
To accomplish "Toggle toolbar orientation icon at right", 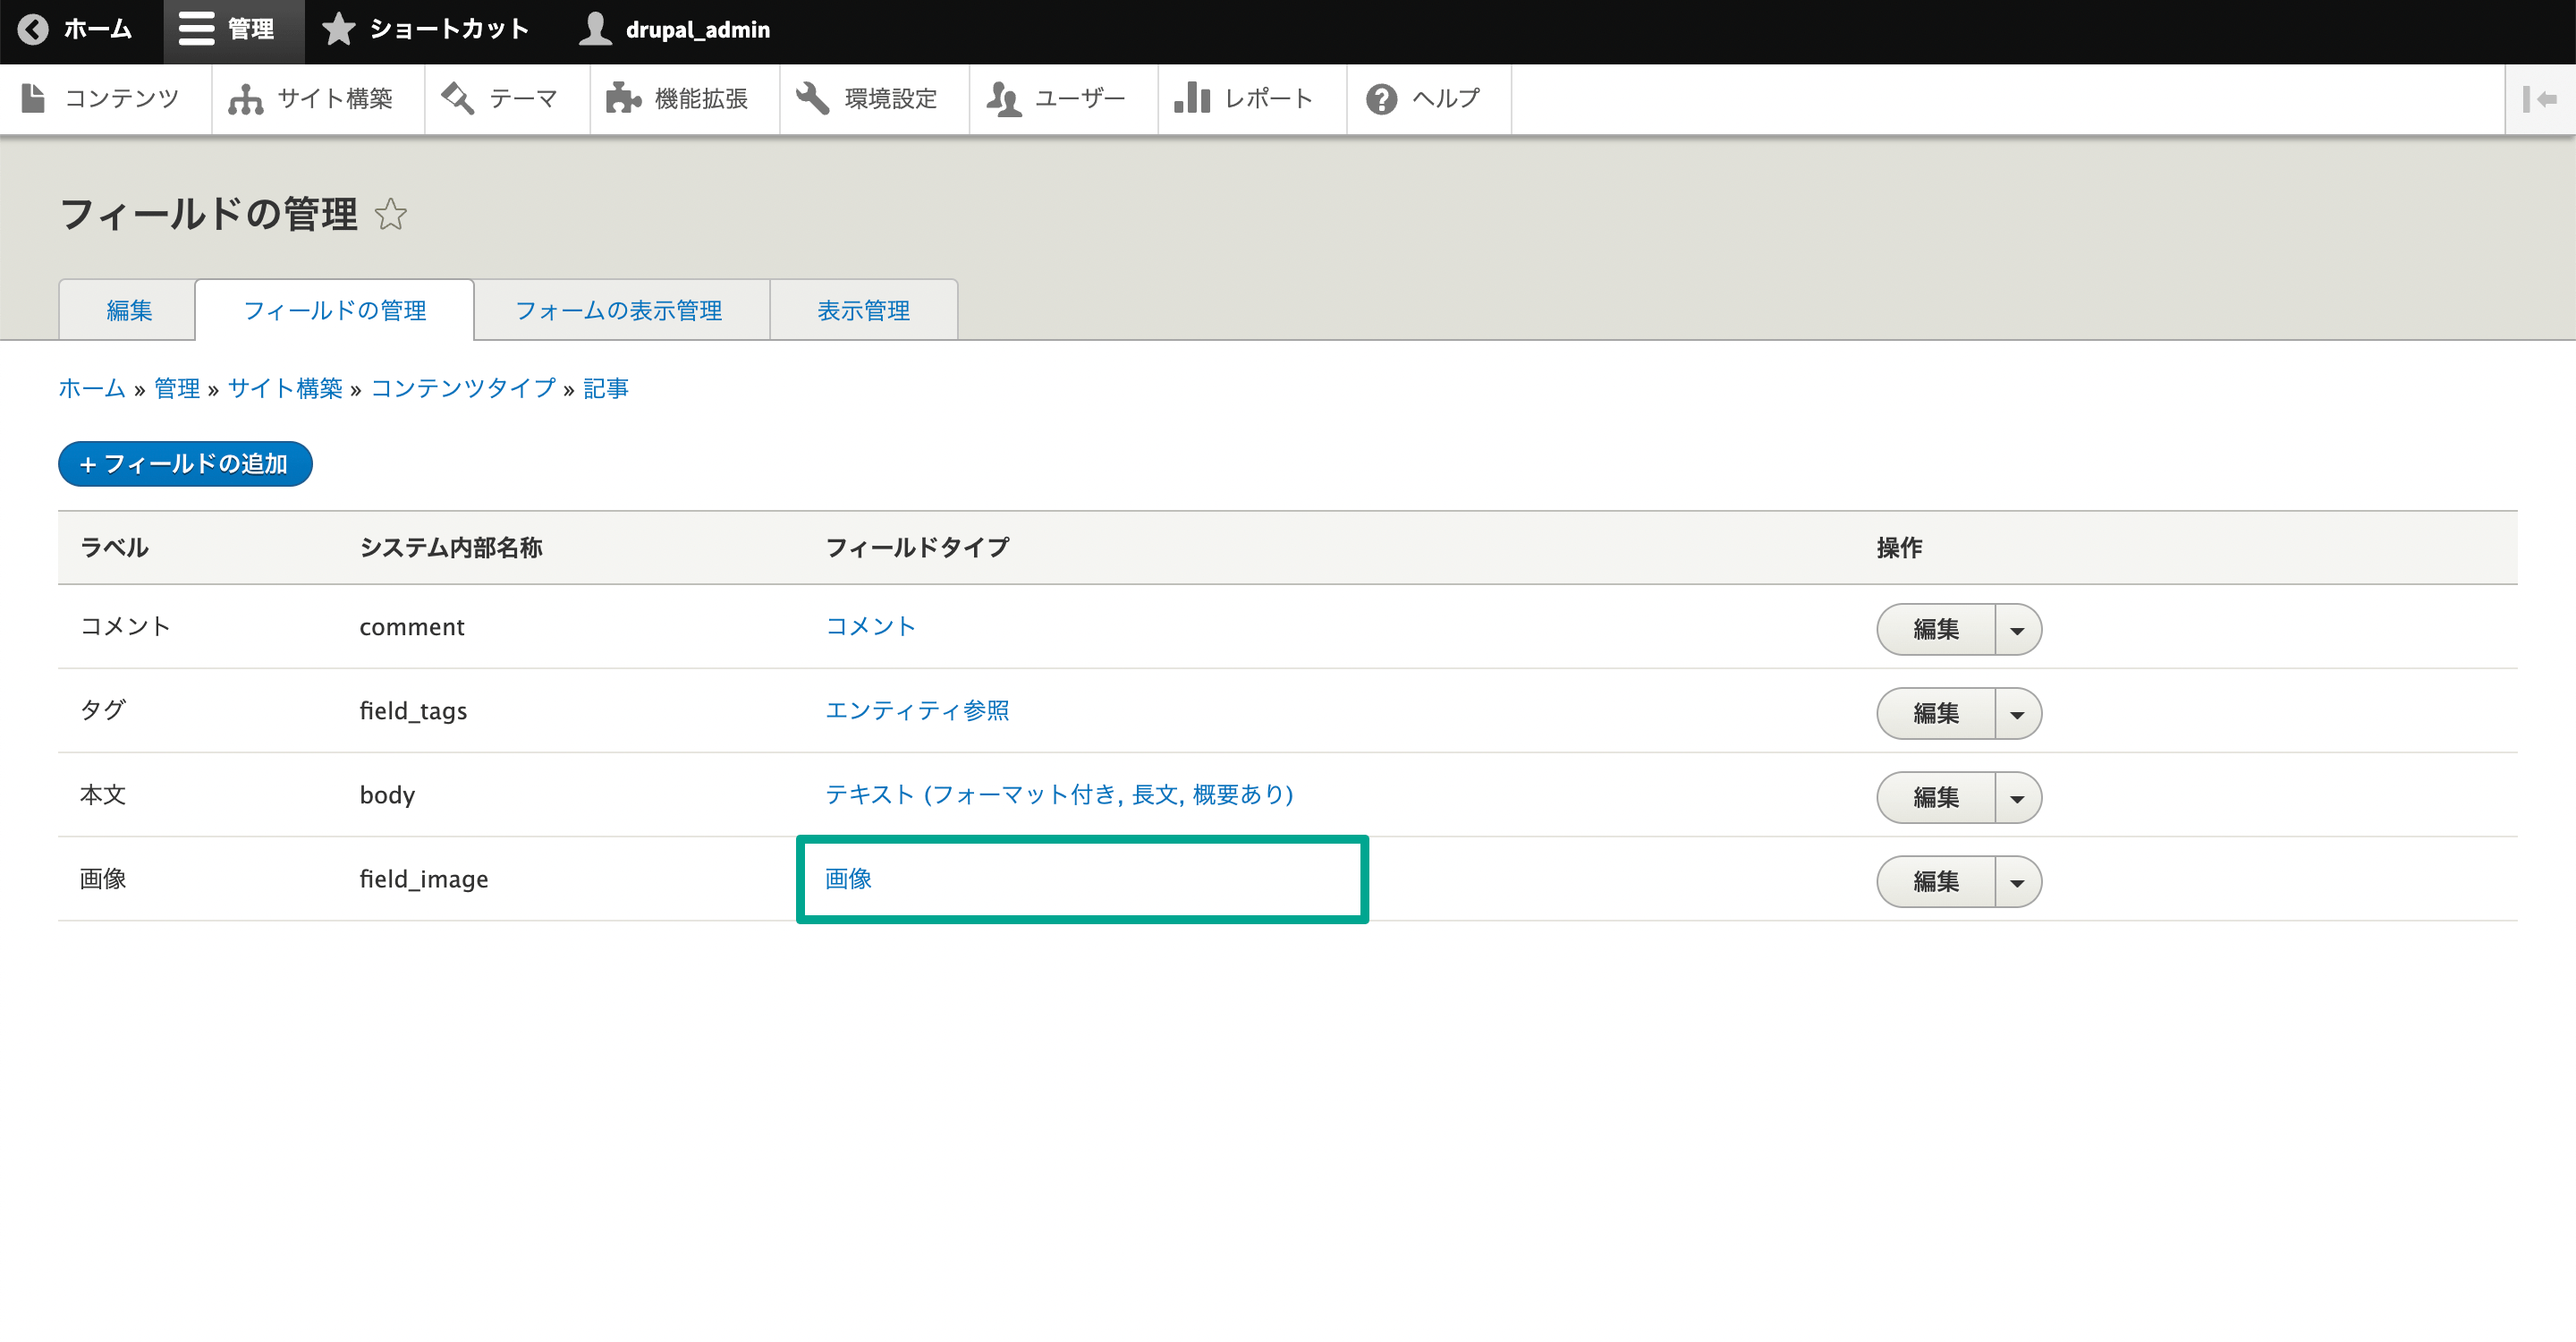I will pyautogui.click(x=2540, y=99).
